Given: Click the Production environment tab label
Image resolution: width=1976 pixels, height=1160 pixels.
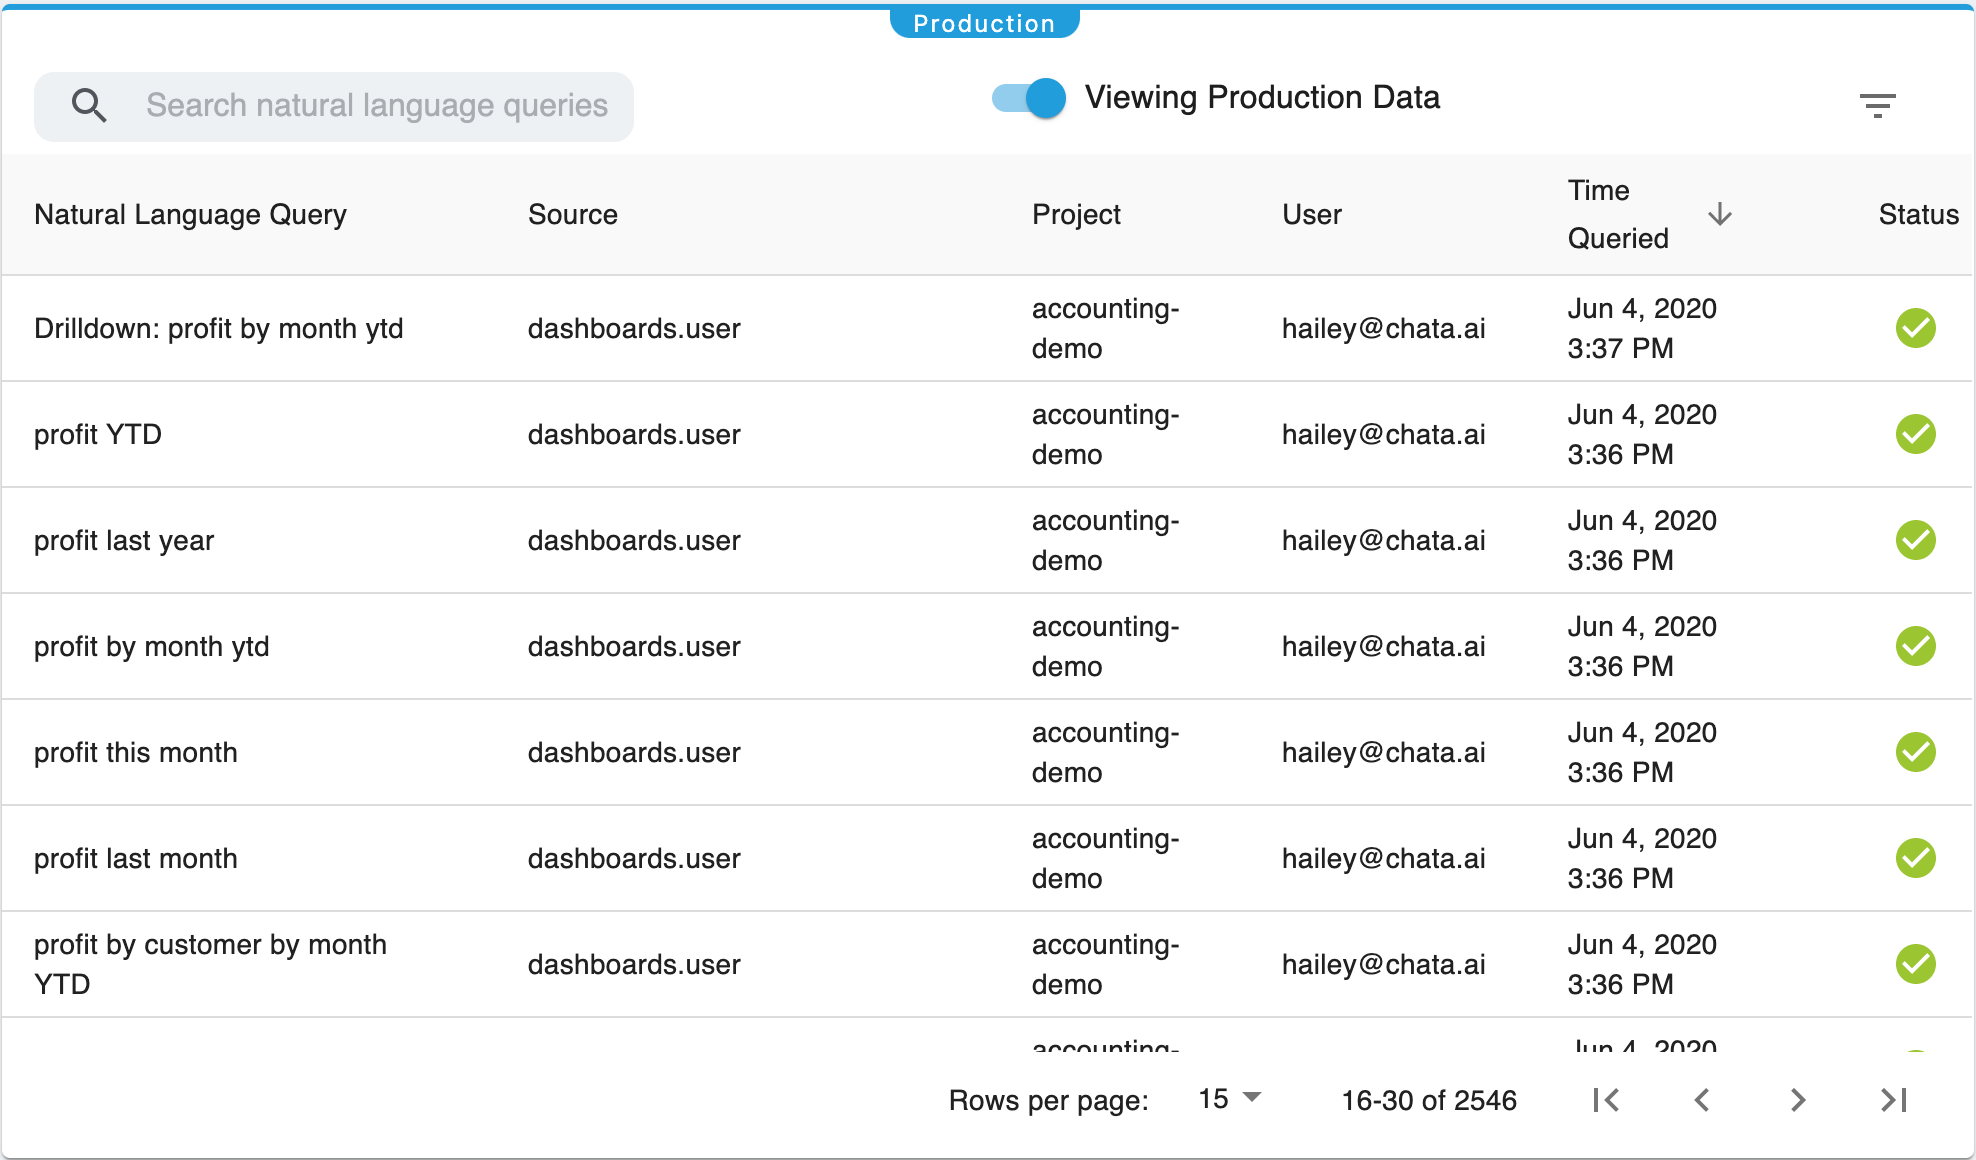Looking at the screenshot, I should (984, 23).
